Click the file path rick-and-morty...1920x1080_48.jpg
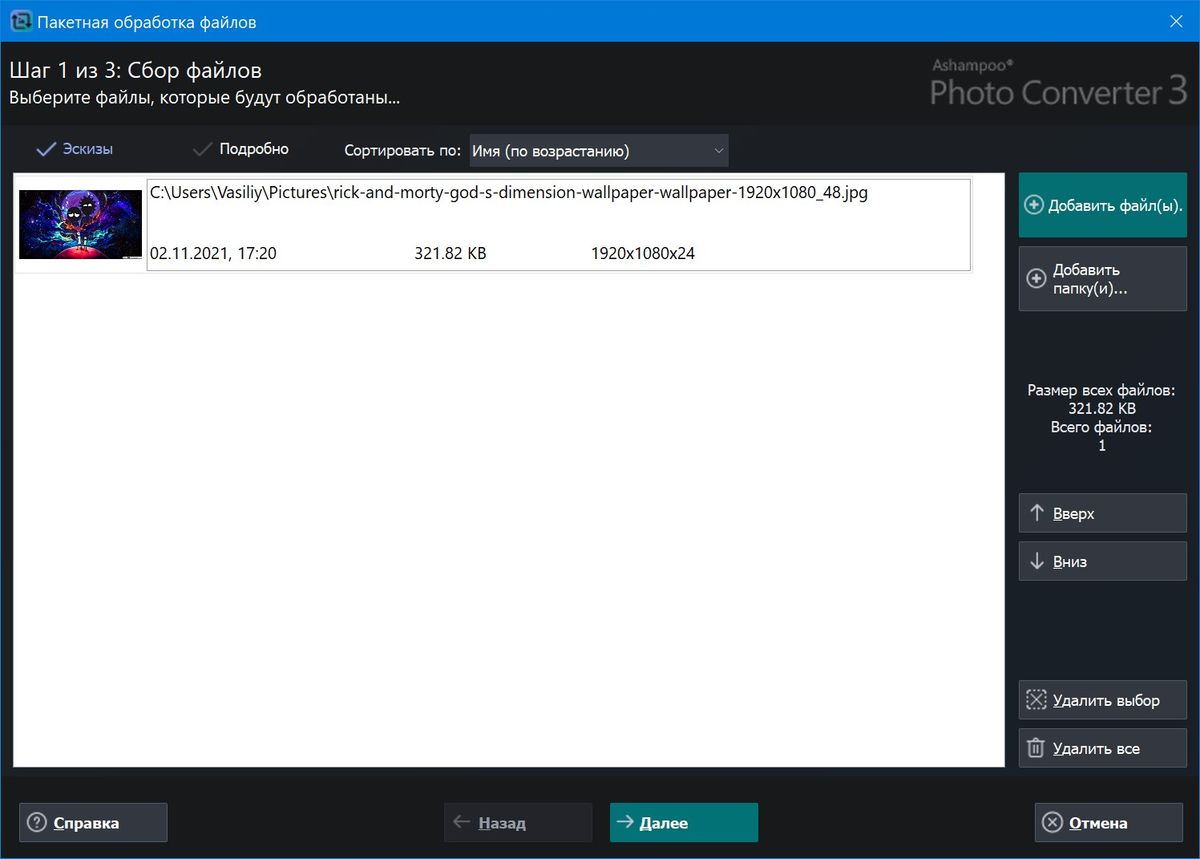 tap(509, 194)
